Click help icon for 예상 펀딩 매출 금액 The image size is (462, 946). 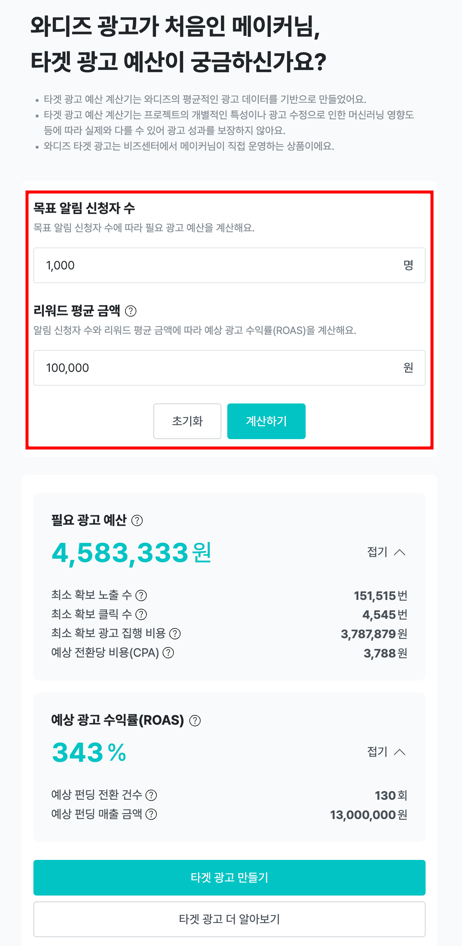click(x=151, y=814)
